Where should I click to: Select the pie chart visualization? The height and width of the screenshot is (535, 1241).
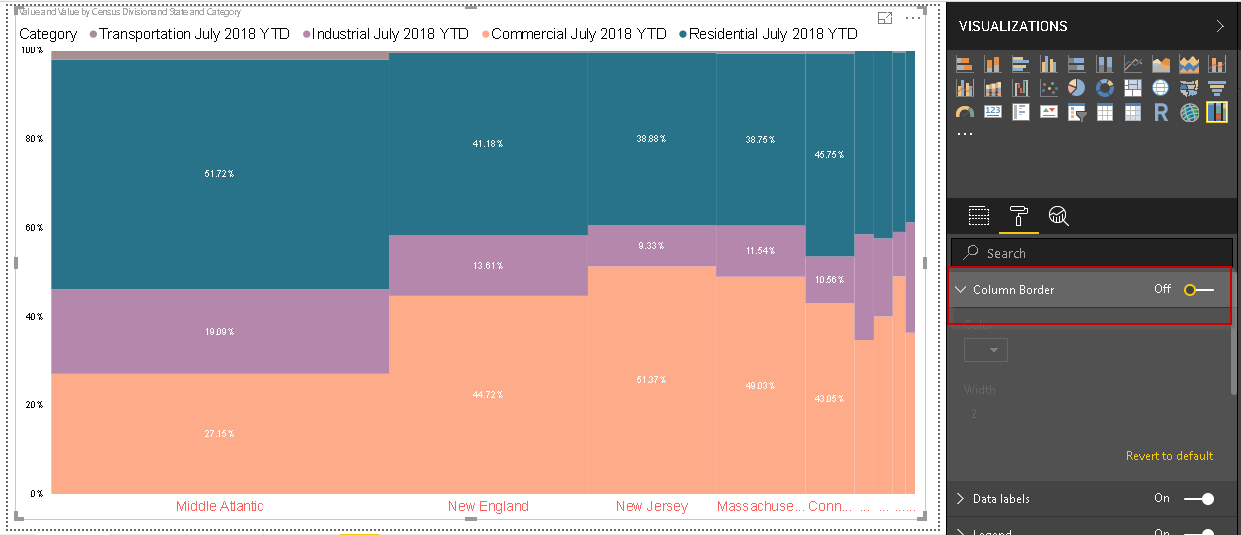tap(1076, 88)
